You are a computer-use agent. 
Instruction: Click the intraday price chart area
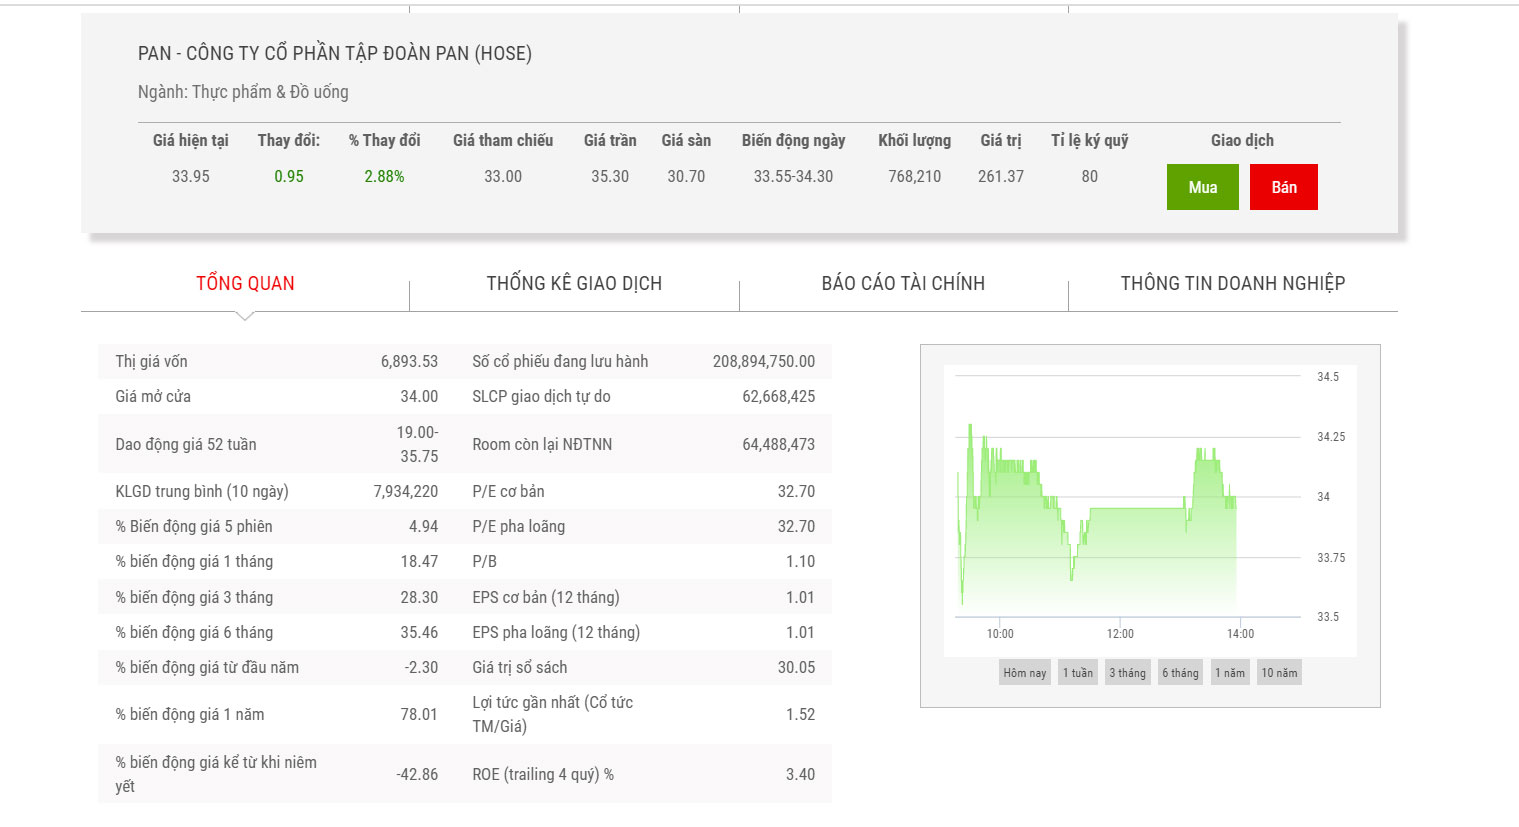pyautogui.click(x=1120, y=510)
